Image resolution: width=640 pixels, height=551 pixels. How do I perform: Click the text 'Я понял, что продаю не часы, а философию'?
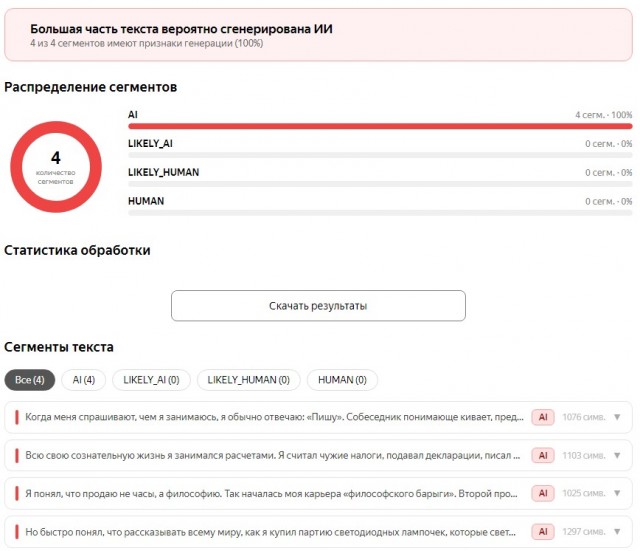point(124,493)
